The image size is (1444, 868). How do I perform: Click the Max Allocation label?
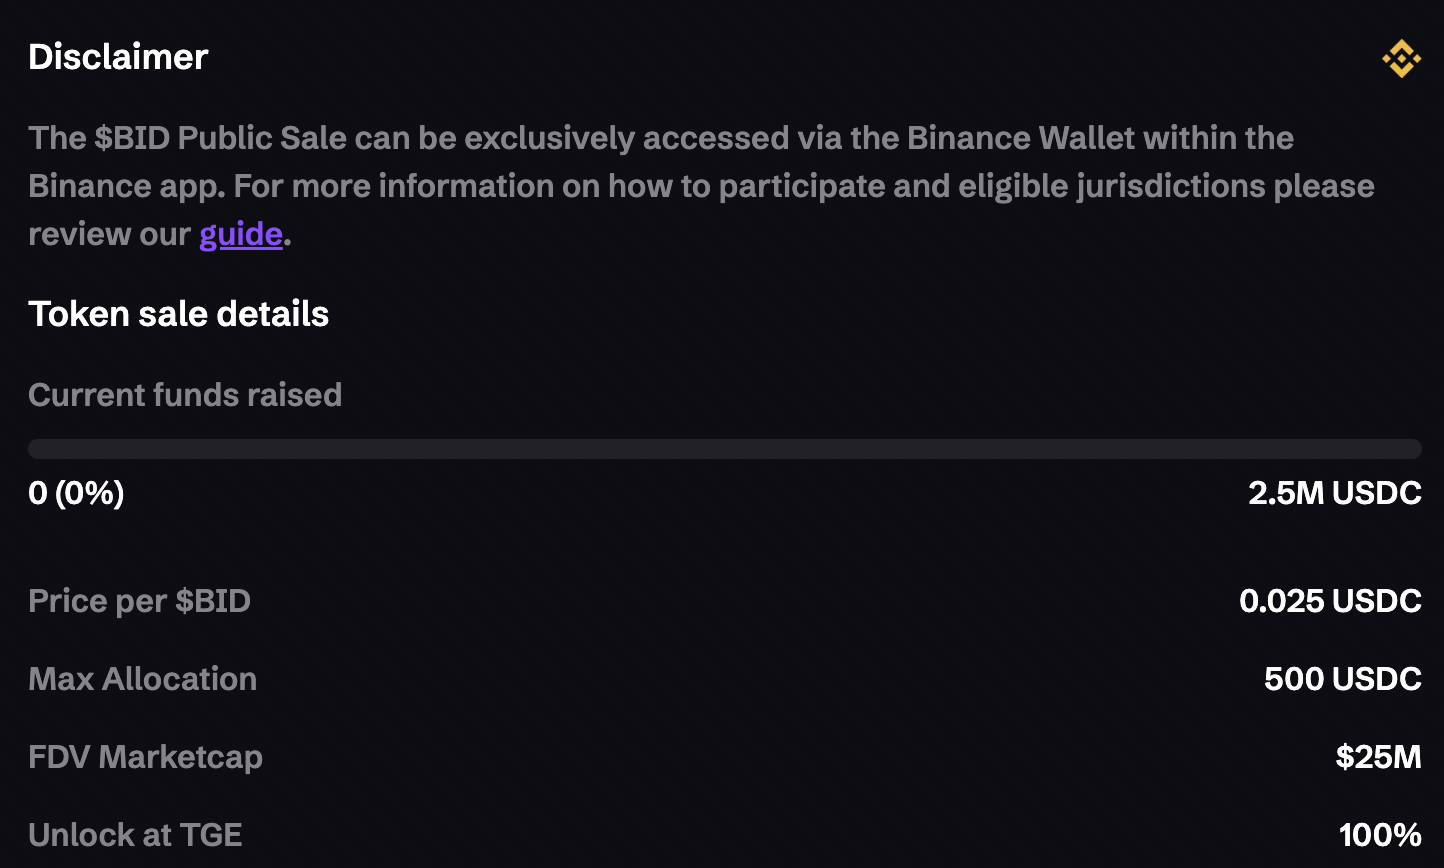[x=142, y=679]
